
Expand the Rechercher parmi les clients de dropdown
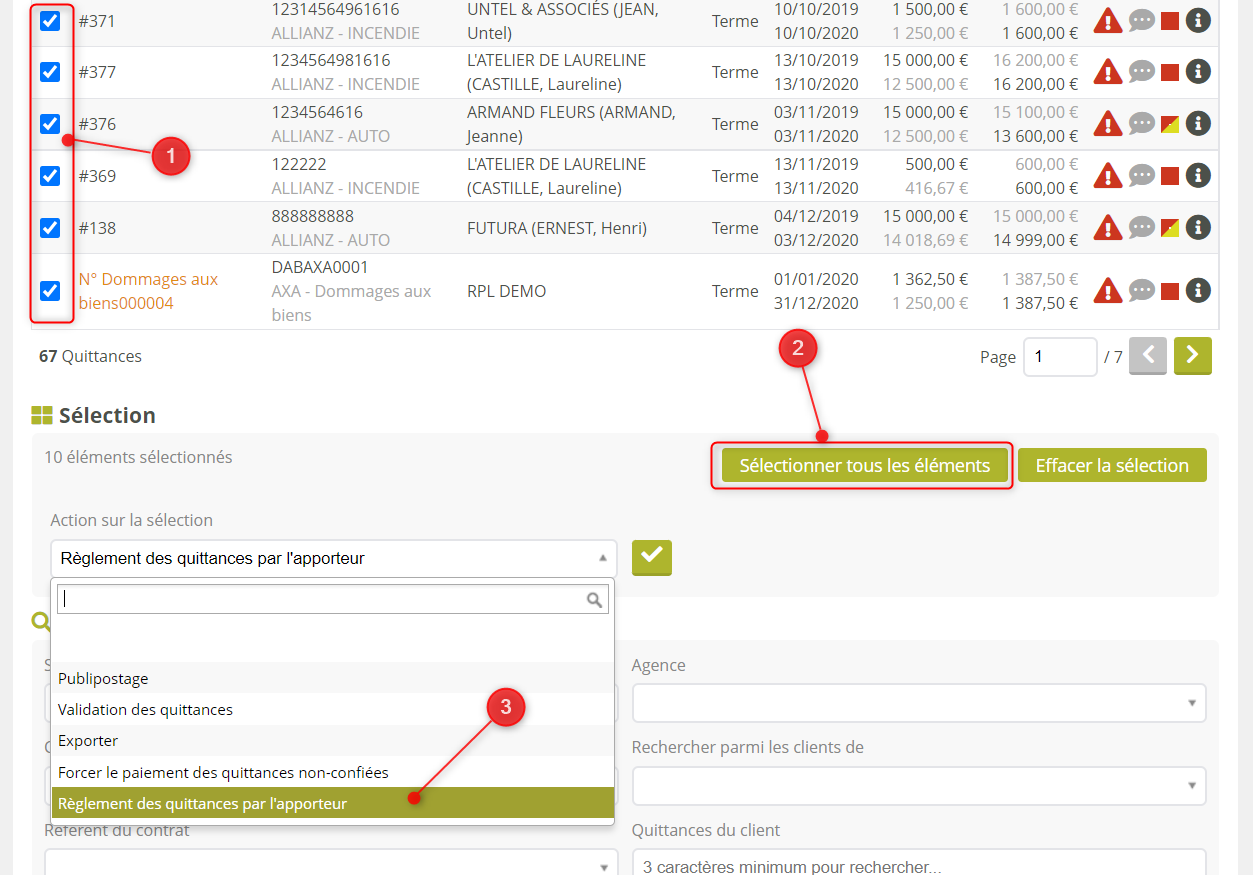tap(918, 785)
